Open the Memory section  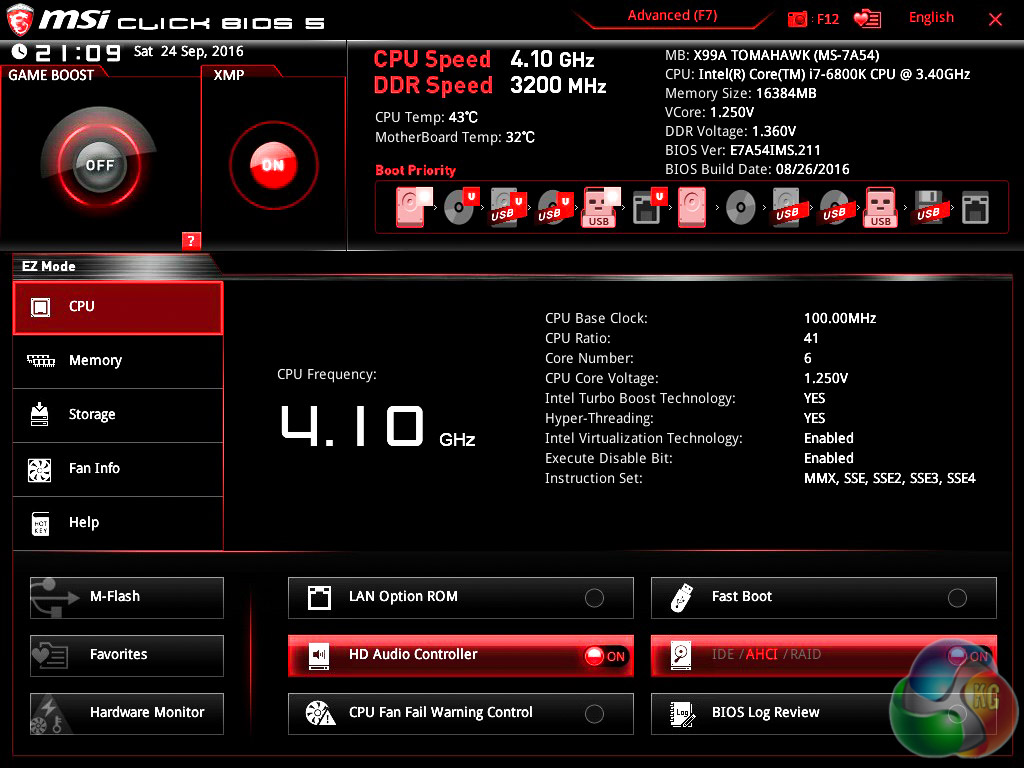coord(118,361)
